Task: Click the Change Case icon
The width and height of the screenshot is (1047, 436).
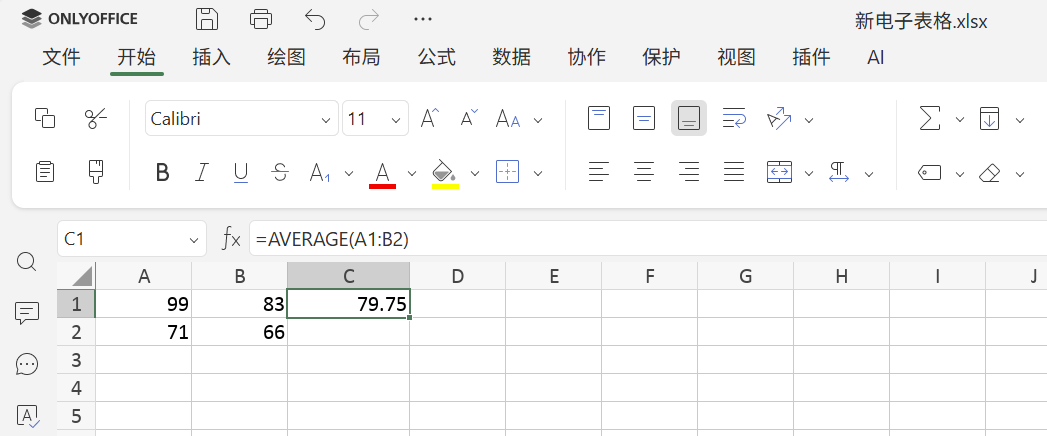Action: click(x=507, y=120)
